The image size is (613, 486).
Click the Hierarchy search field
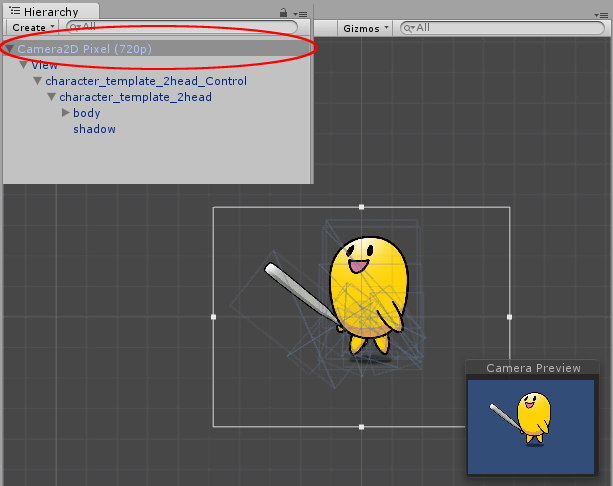[182, 27]
